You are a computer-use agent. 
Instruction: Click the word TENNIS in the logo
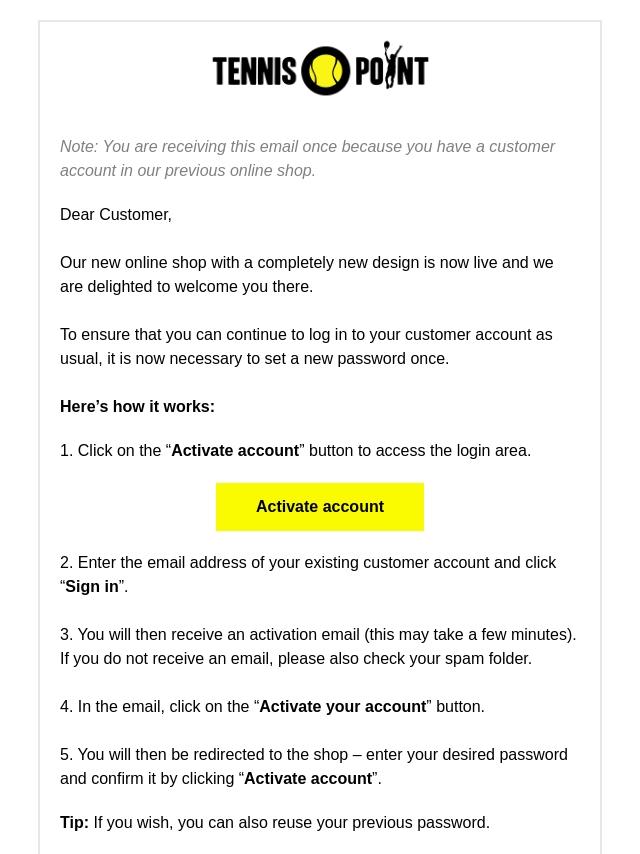click(x=255, y=72)
